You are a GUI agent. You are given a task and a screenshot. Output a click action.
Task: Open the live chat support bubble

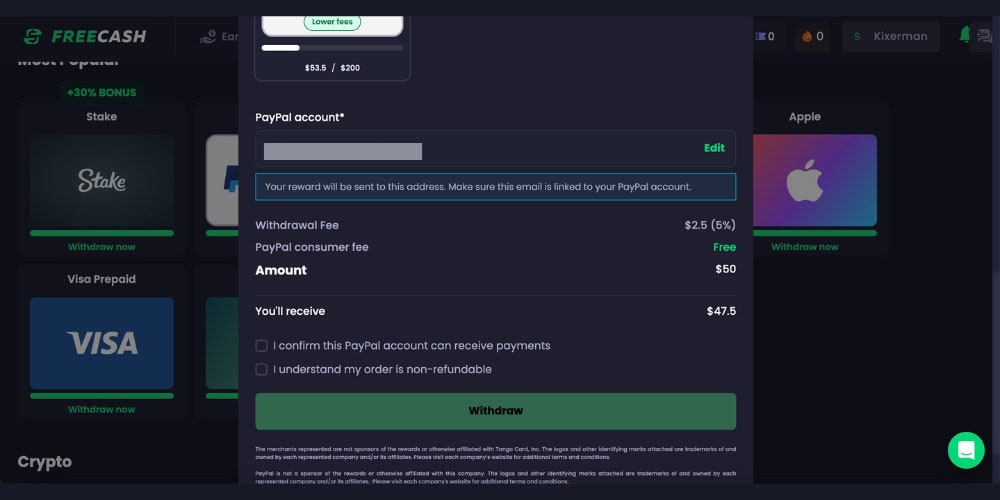(966, 450)
